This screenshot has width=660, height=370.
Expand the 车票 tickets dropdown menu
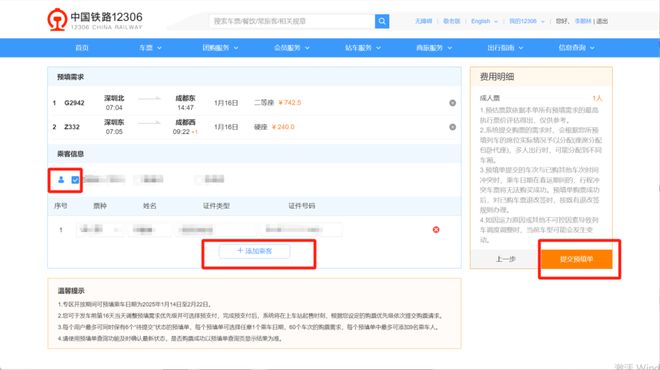point(150,48)
